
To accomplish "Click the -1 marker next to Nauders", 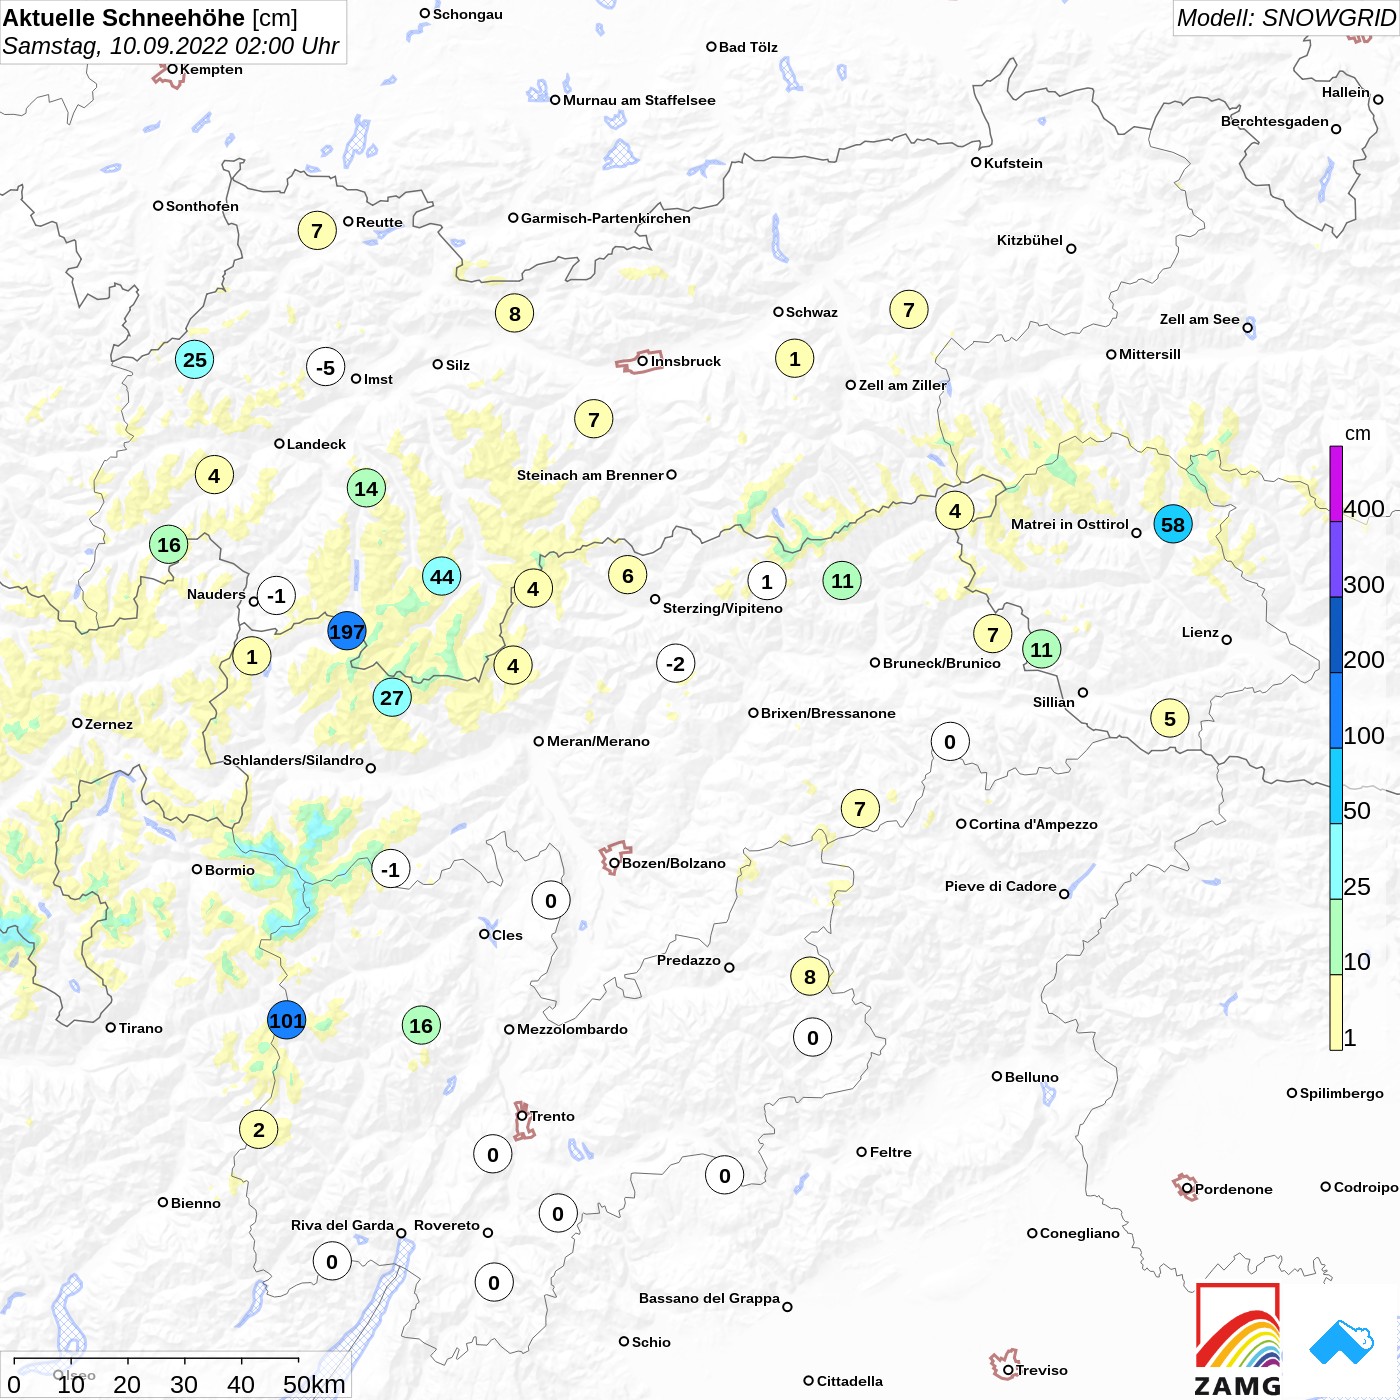I will pyautogui.click(x=277, y=596).
